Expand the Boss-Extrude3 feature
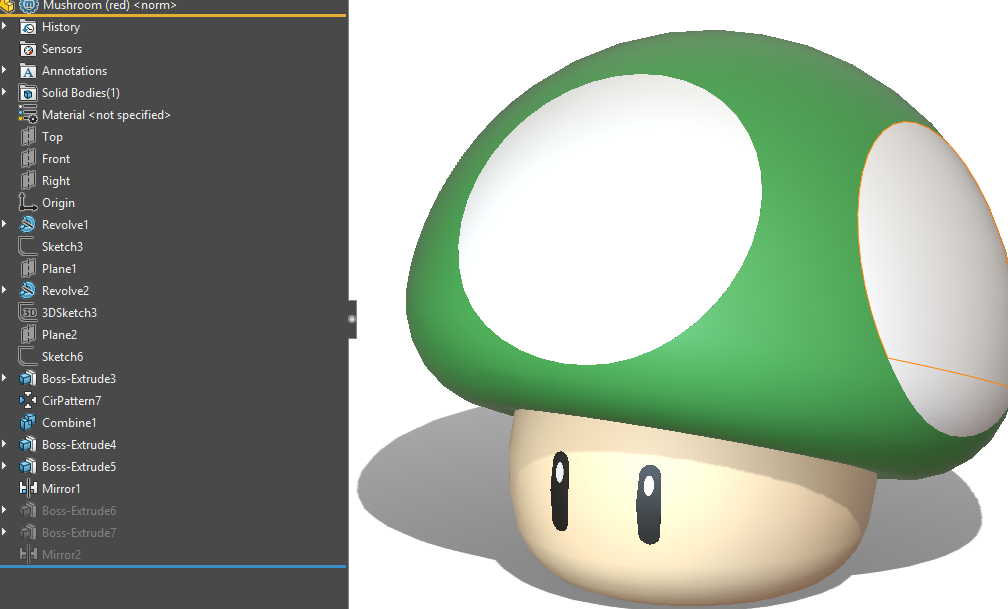This screenshot has height=609, width=1008. (x=4, y=377)
